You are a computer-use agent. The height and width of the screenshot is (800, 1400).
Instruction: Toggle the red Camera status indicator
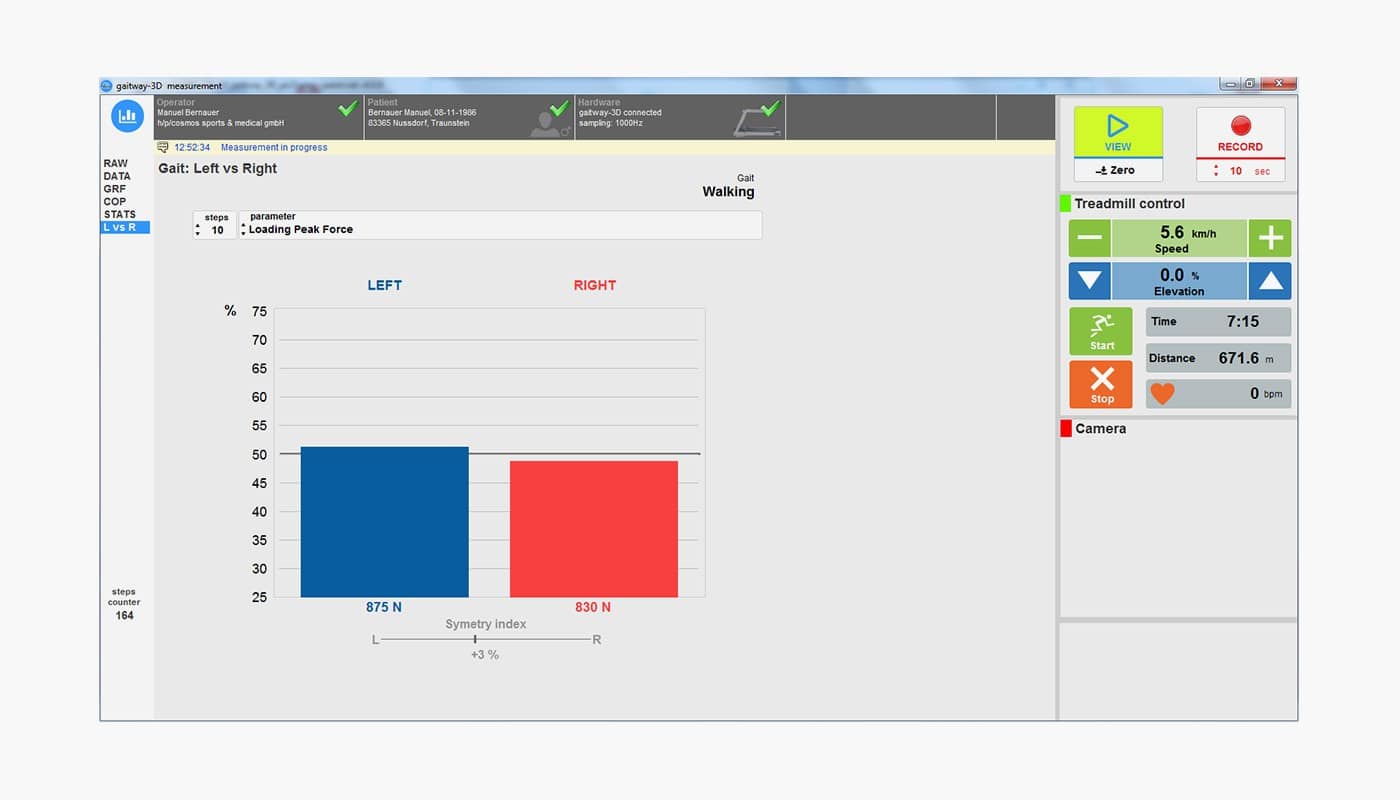tap(1066, 429)
